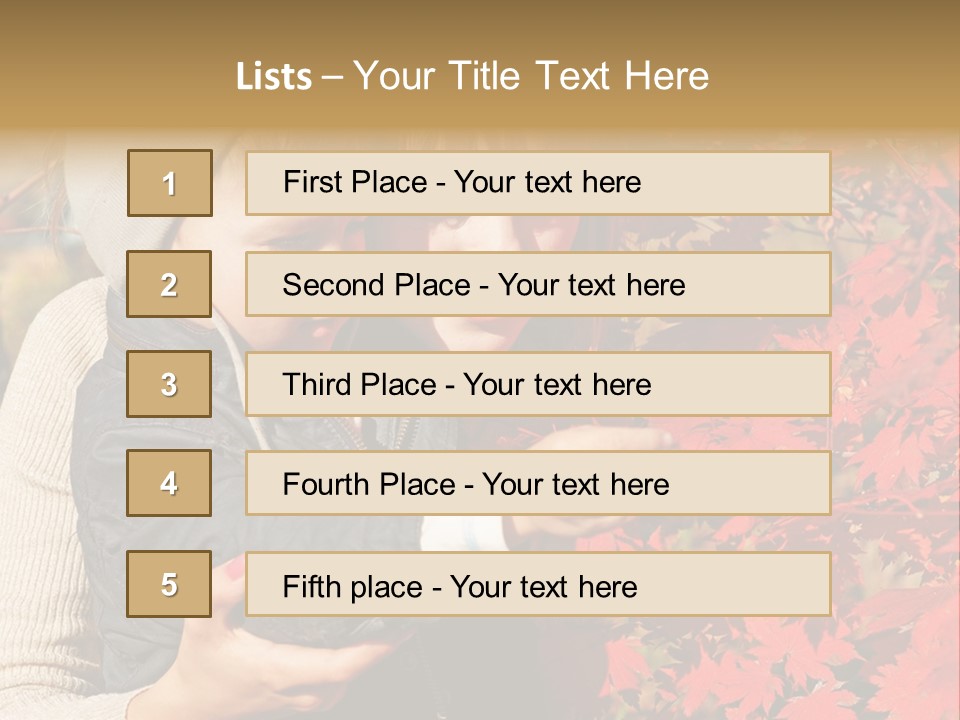The width and height of the screenshot is (960, 720).
Task: Click the number 1 box
Action: coord(170,183)
